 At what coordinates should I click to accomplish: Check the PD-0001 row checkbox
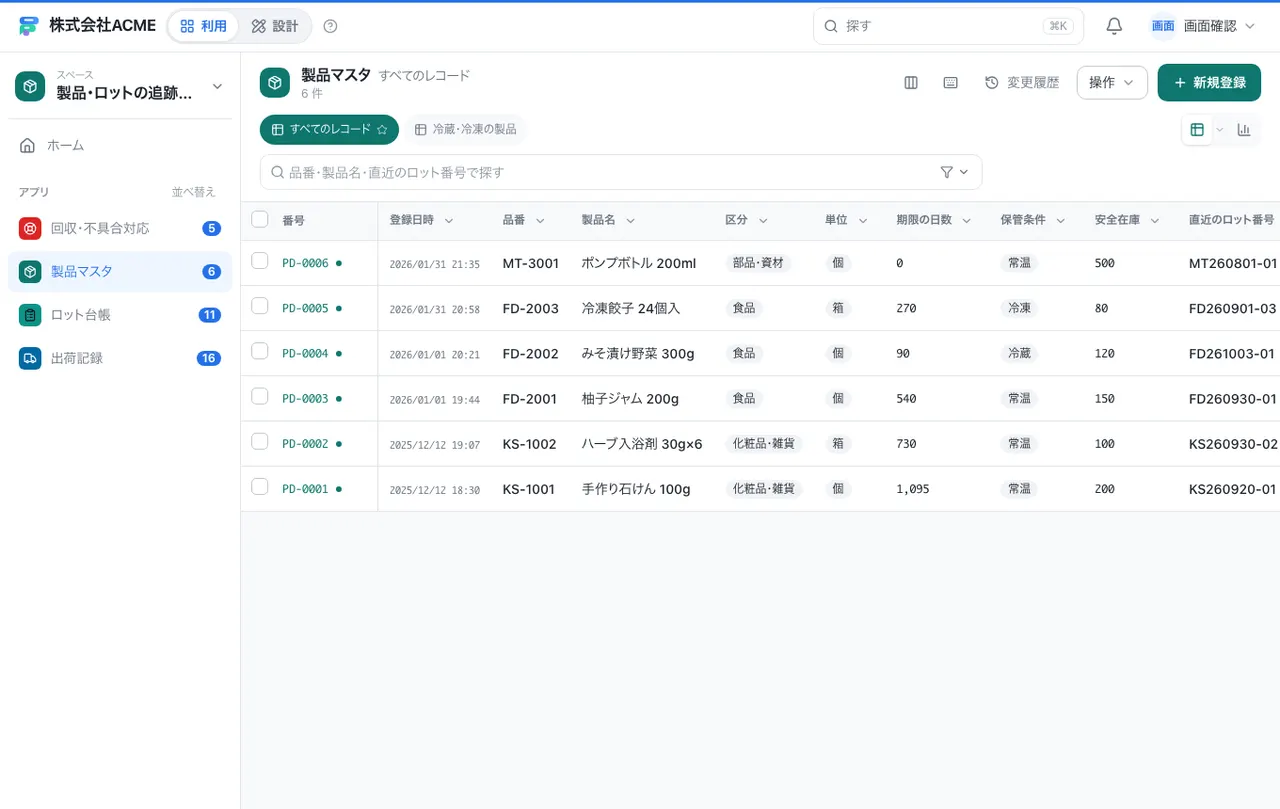point(260,486)
